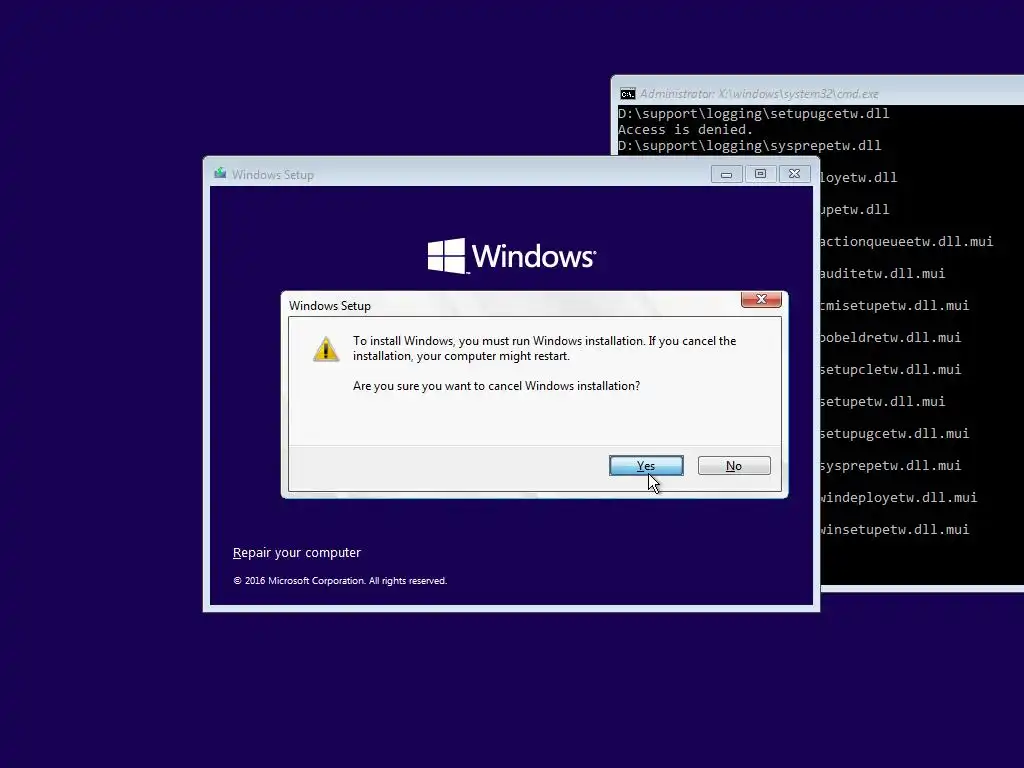Click the 'Are you sure' question text
Screen dimensions: 1024x768
pyautogui.click(x=496, y=386)
